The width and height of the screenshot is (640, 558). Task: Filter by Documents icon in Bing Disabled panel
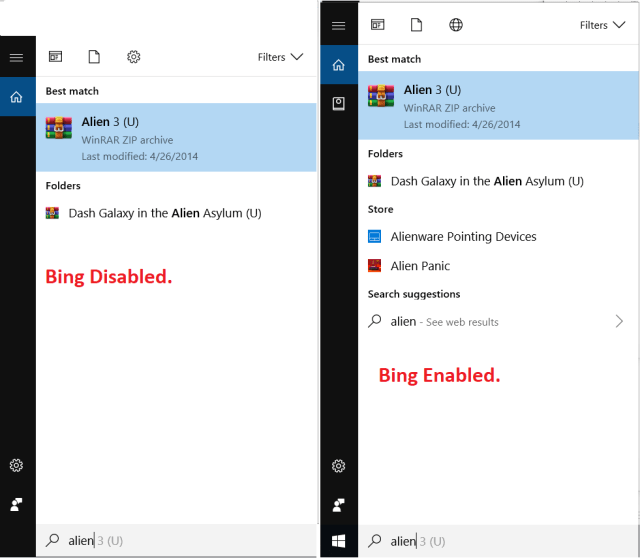coord(94,56)
